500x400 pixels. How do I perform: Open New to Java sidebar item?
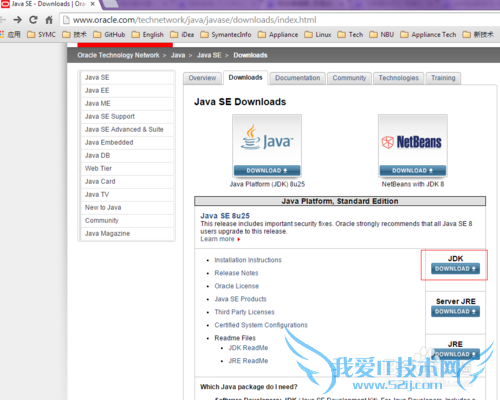point(127,208)
